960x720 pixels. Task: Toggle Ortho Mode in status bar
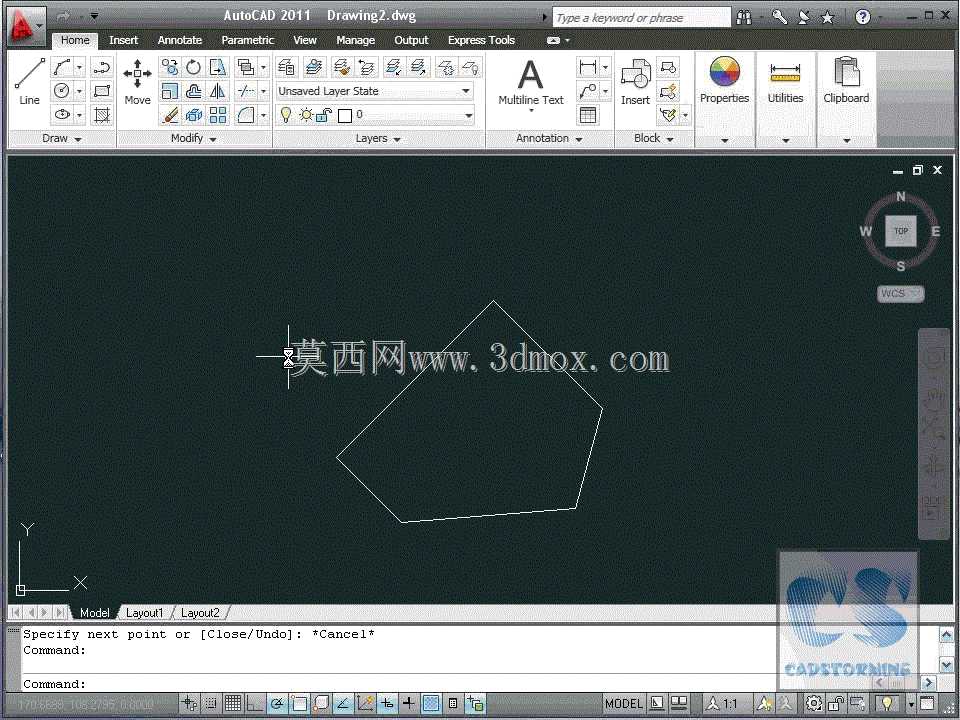(x=254, y=703)
